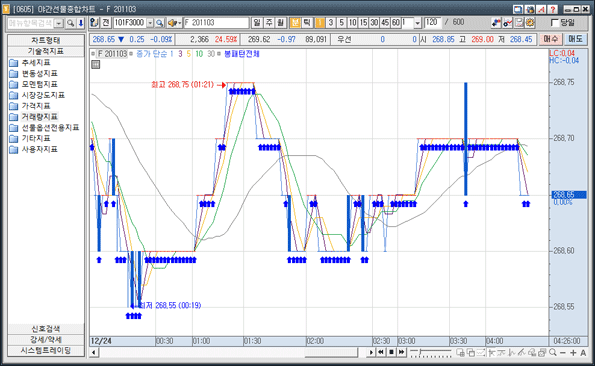Screen dimensions: 595x366
Task: Select the 10-minute interval button
Action: tap(353, 23)
